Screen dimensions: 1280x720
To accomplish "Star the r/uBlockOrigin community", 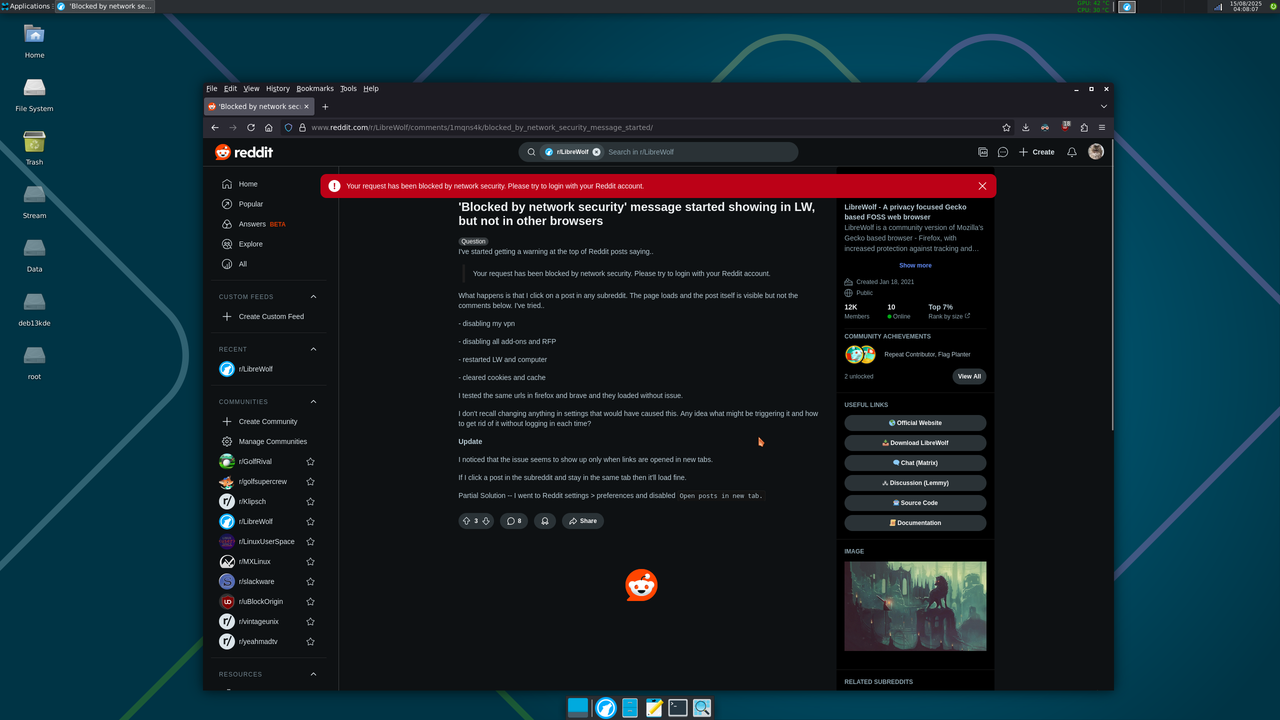I will pyautogui.click(x=310, y=602).
